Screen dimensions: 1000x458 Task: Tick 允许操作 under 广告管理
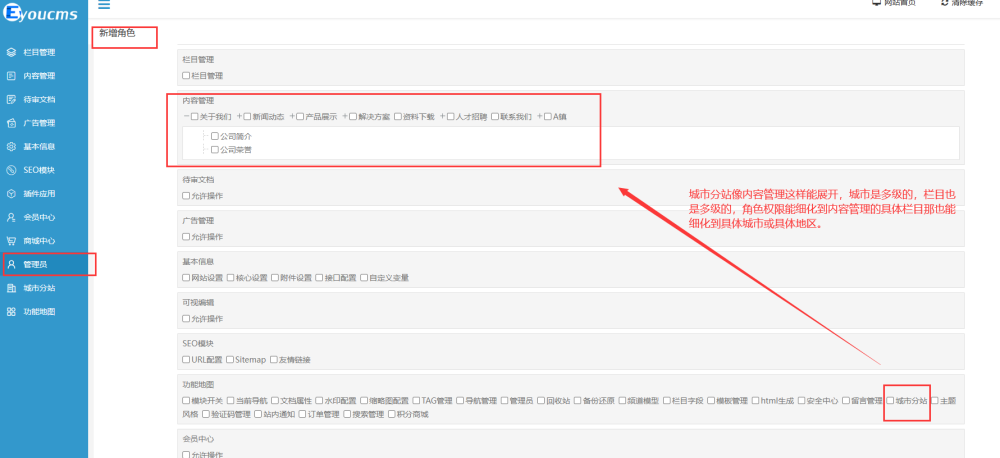pos(186,237)
